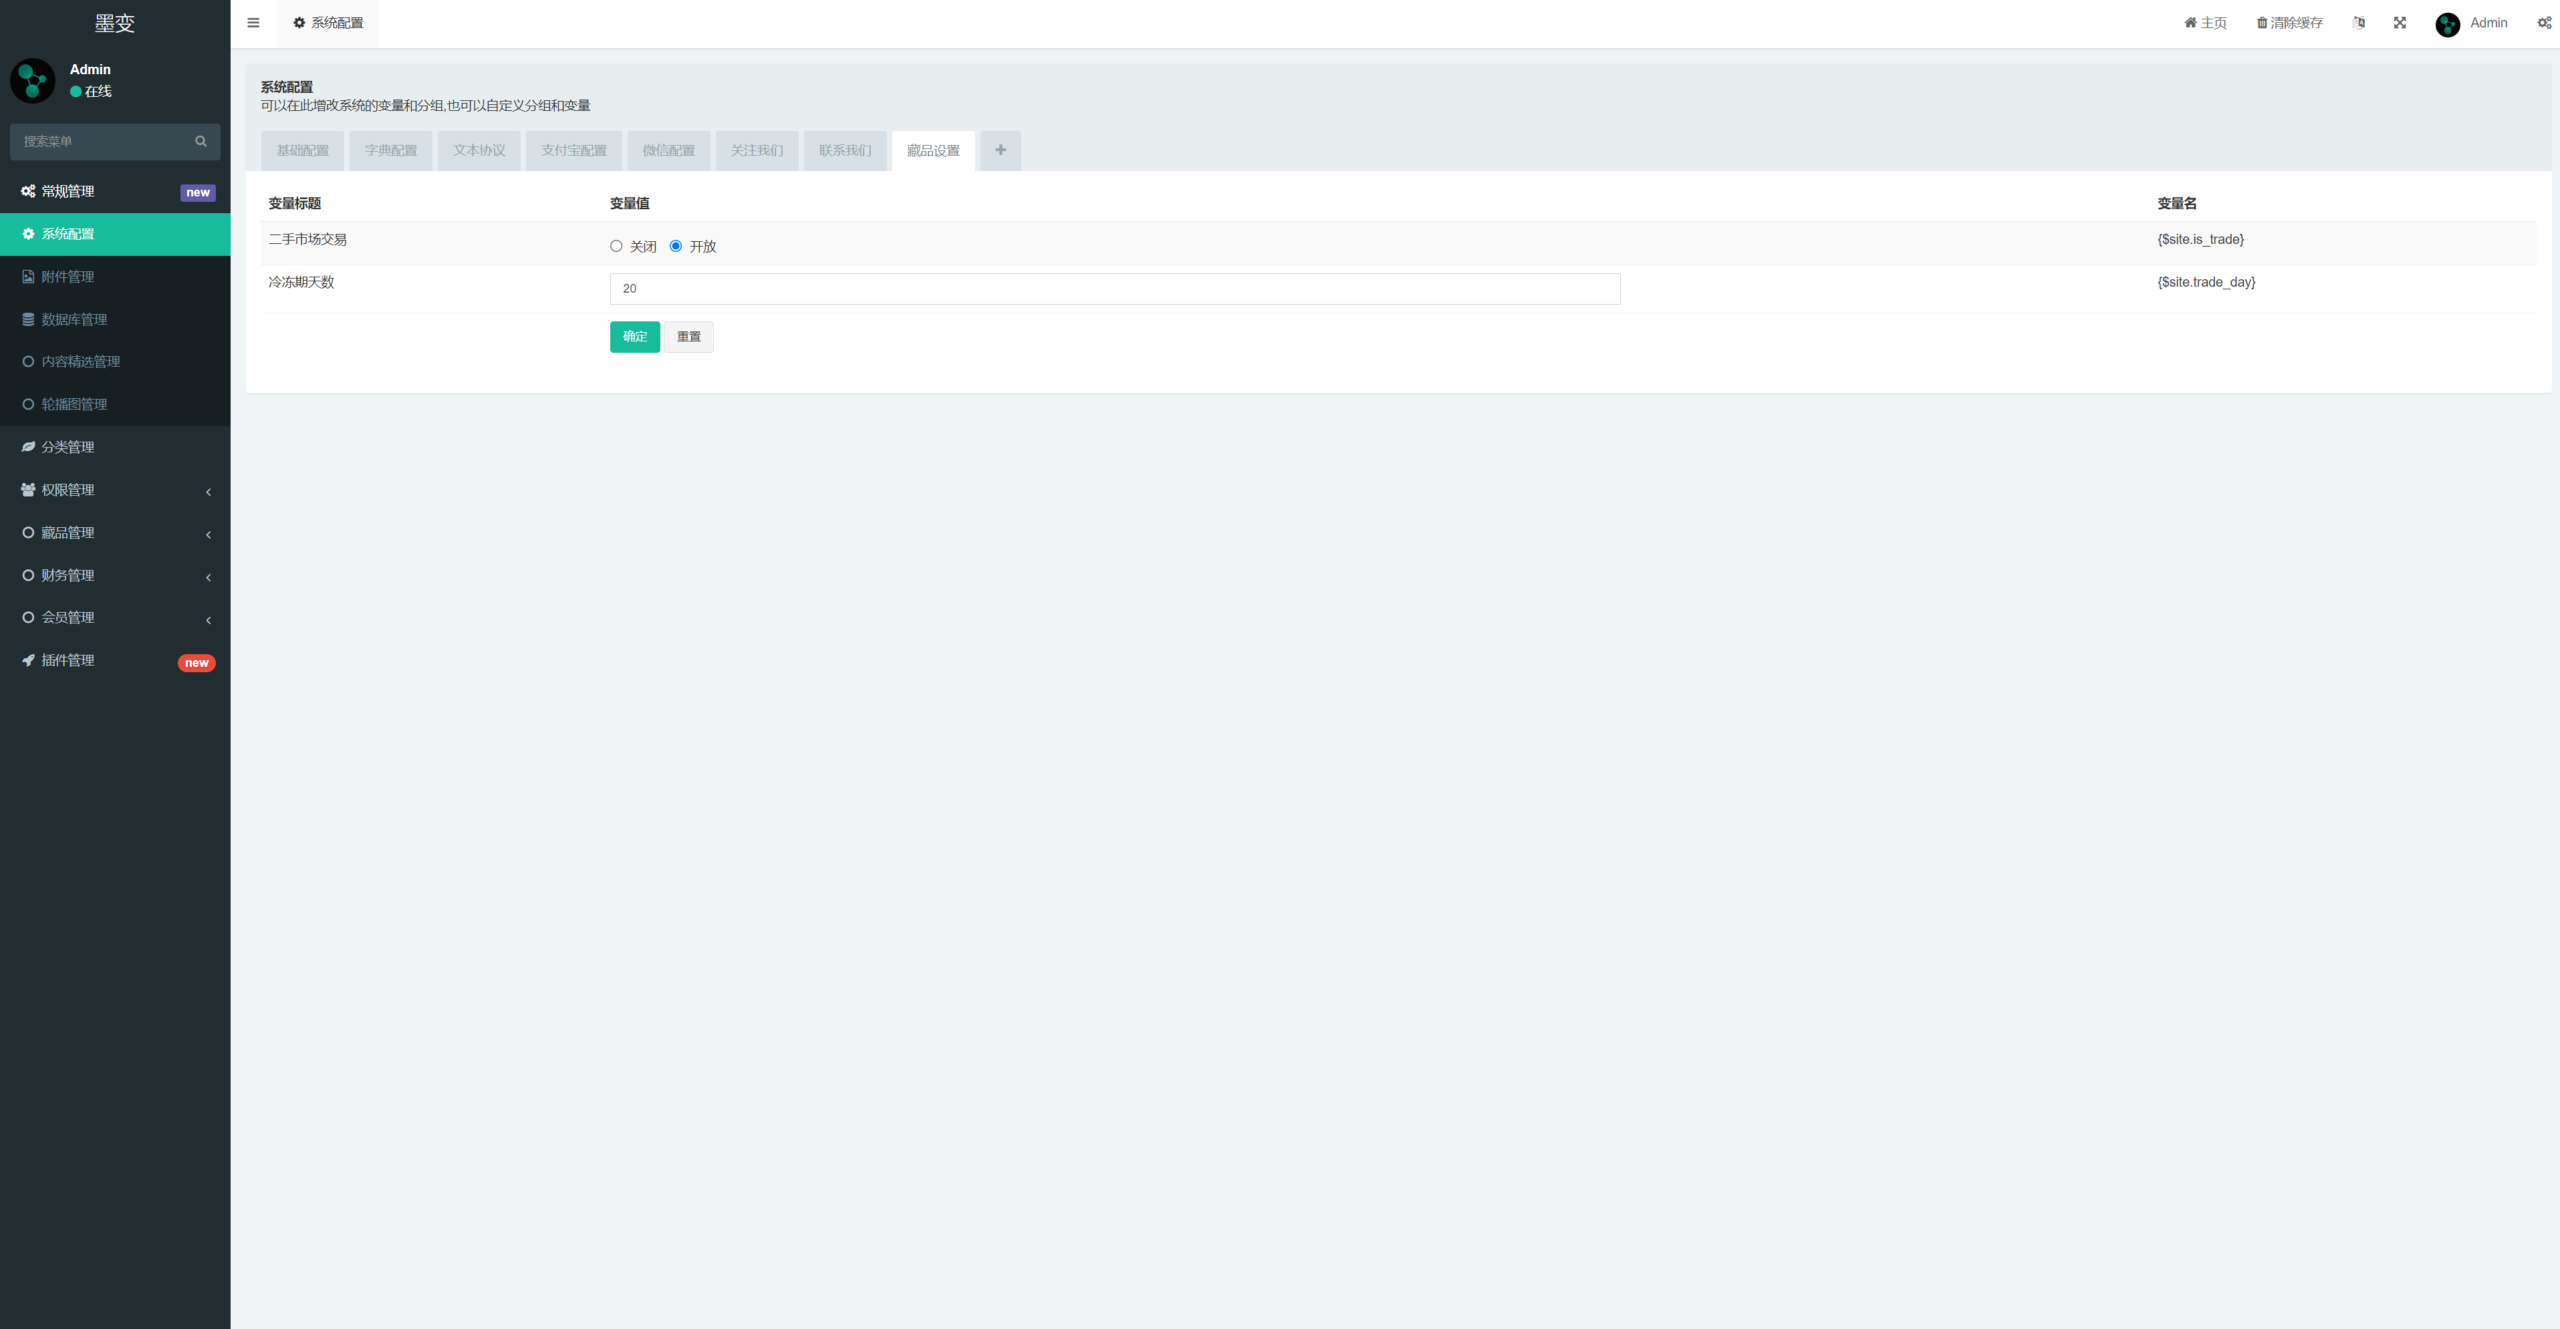Click the 重置 reset button

click(x=689, y=337)
